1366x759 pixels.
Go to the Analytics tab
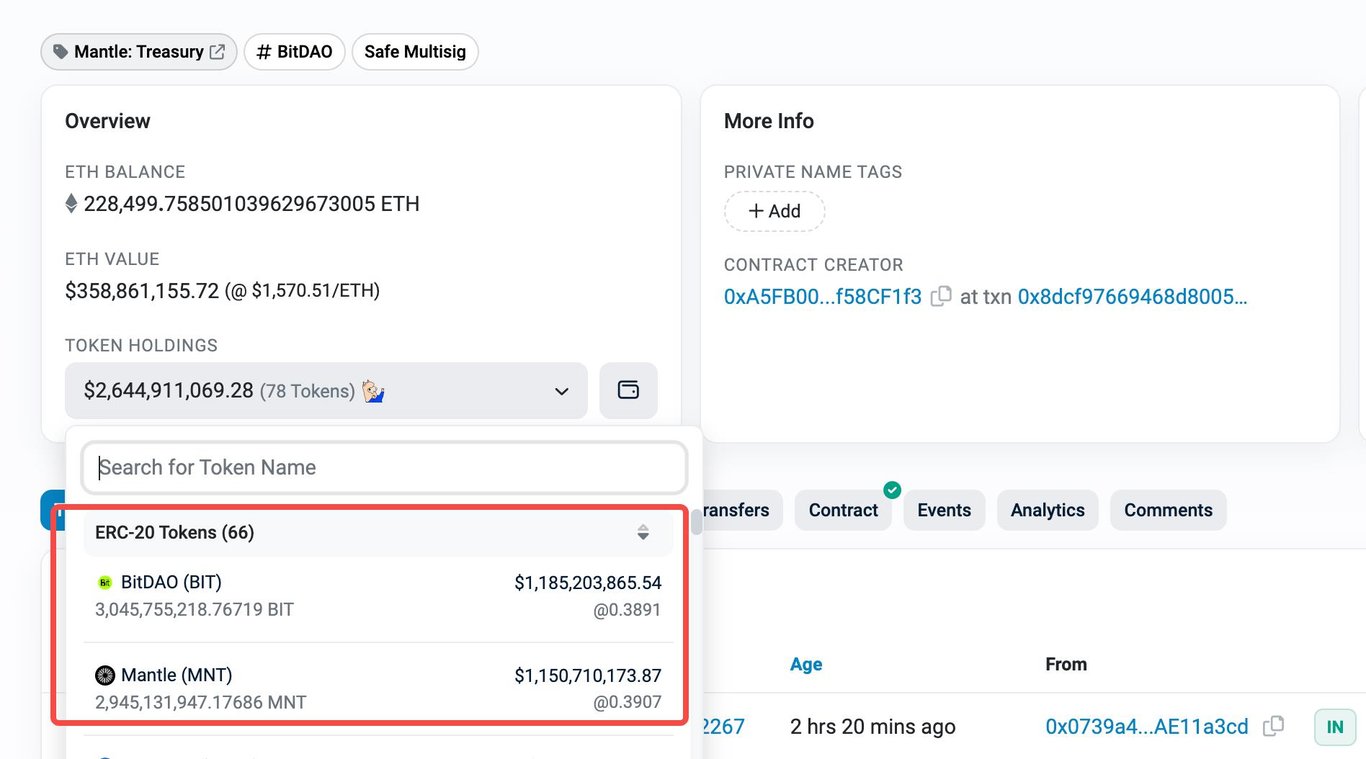coord(1047,510)
